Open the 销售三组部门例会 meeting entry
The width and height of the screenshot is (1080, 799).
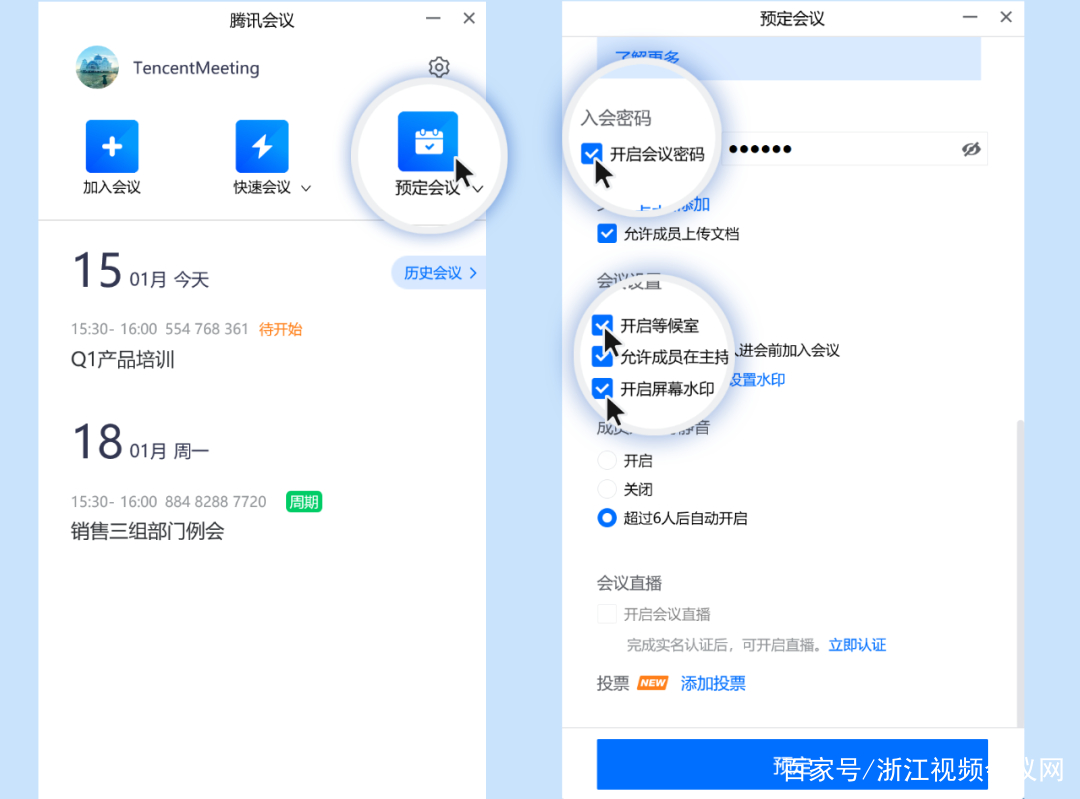click(147, 531)
